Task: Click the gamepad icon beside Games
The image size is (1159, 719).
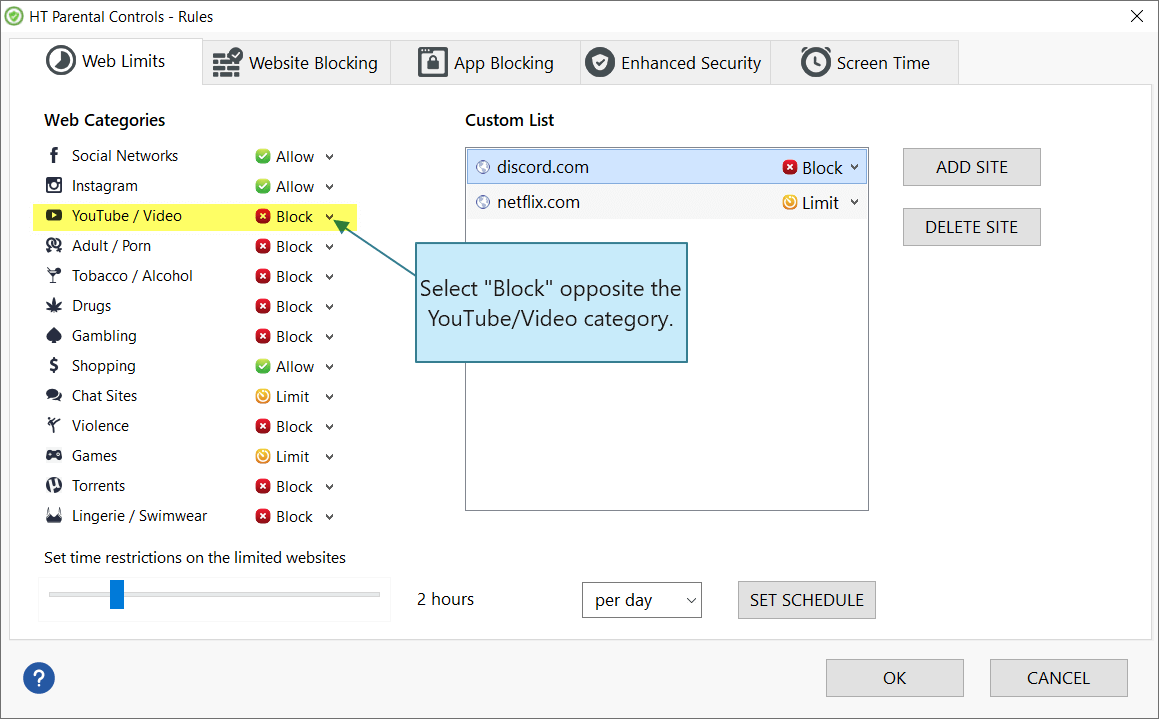Action: [x=54, y=455]
